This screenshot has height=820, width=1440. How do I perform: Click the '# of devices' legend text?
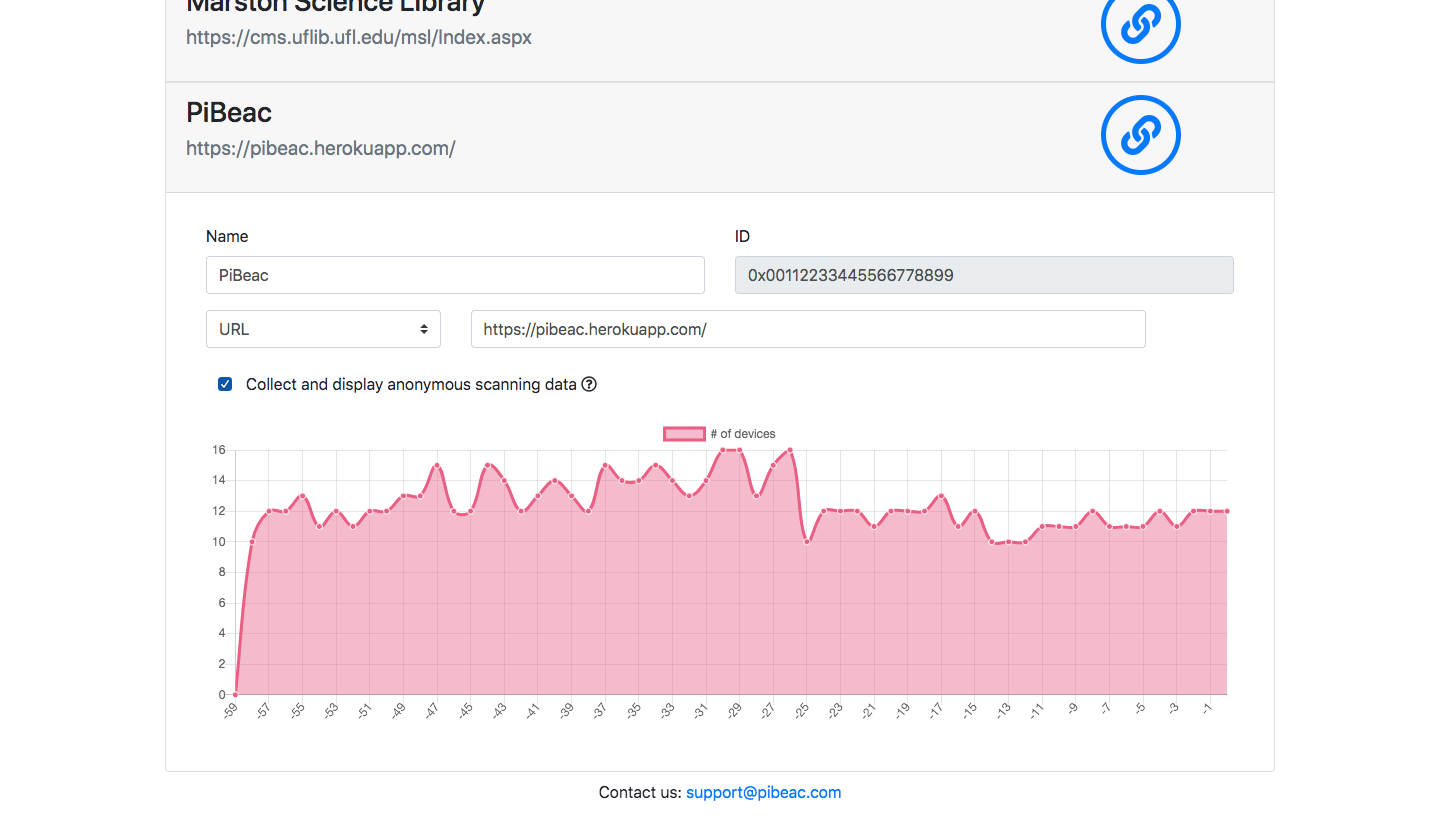(x=743, y=434)
